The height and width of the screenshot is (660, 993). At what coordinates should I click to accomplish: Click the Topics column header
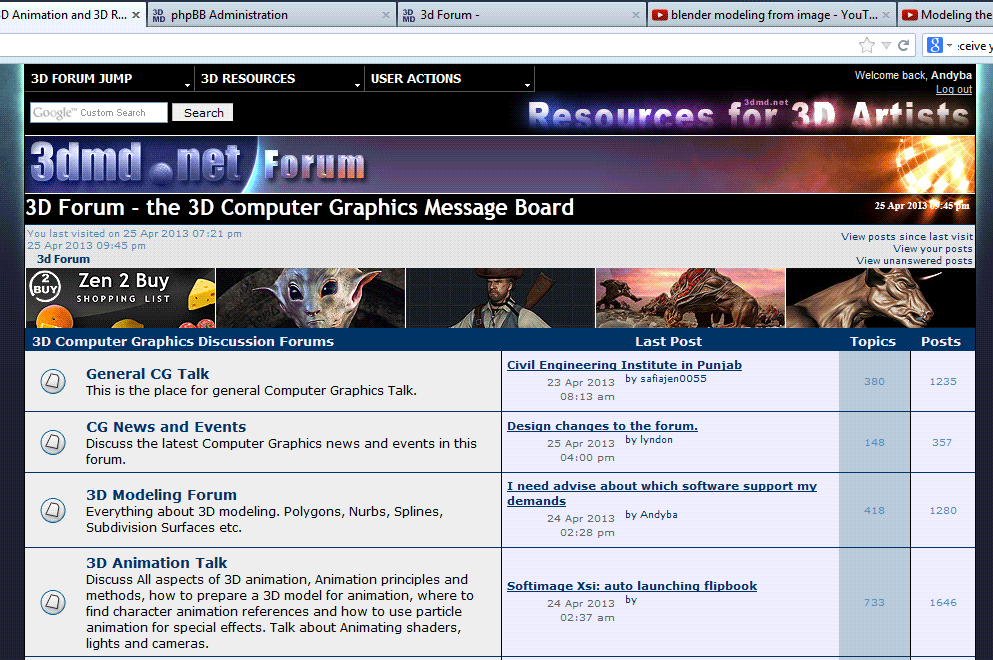point(873,341)
